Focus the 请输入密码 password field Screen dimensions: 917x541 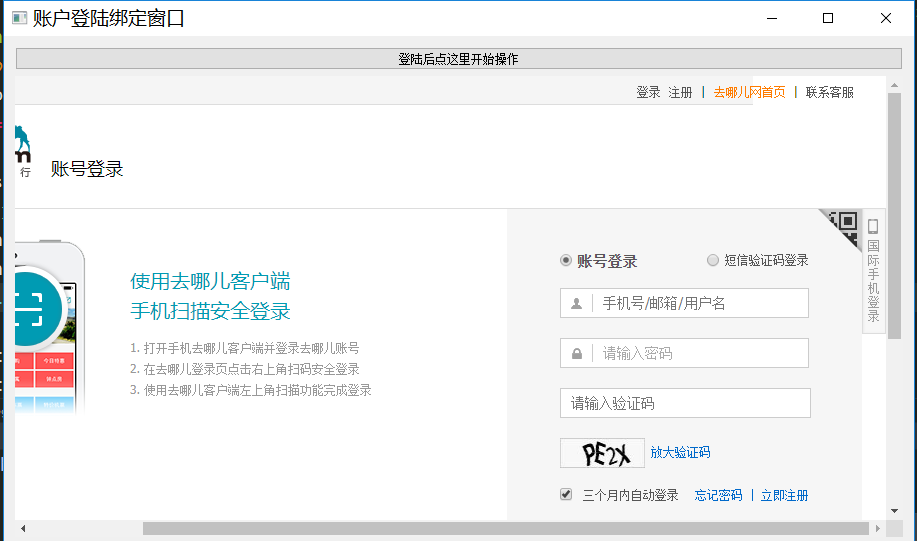(x=684, y=353)
